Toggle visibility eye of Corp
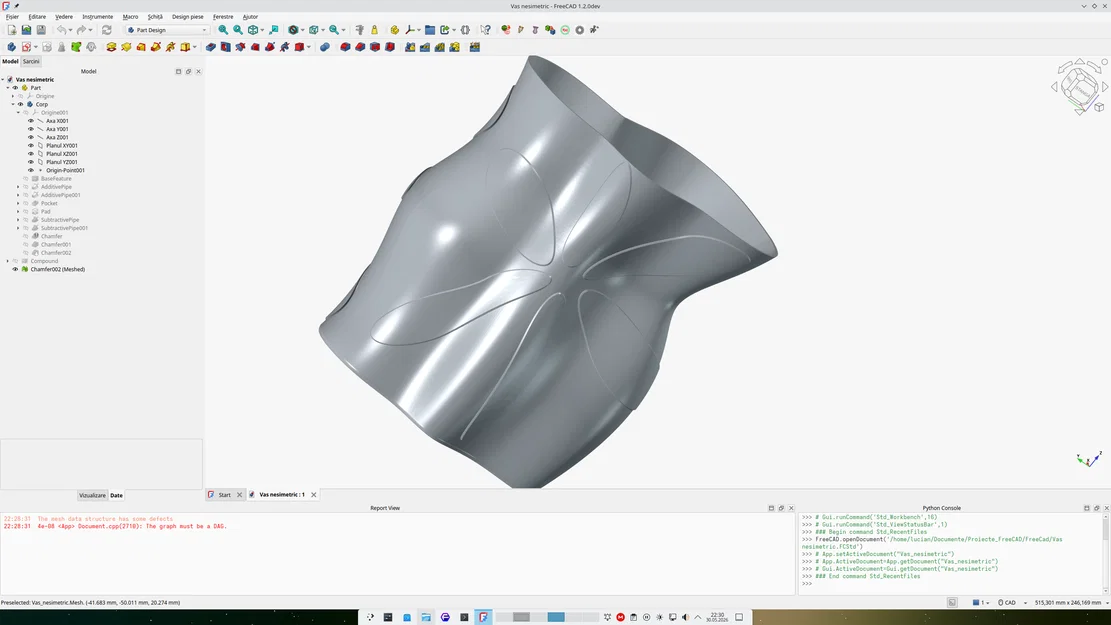Screen dimensions: 1111x625 click(21, 104)
